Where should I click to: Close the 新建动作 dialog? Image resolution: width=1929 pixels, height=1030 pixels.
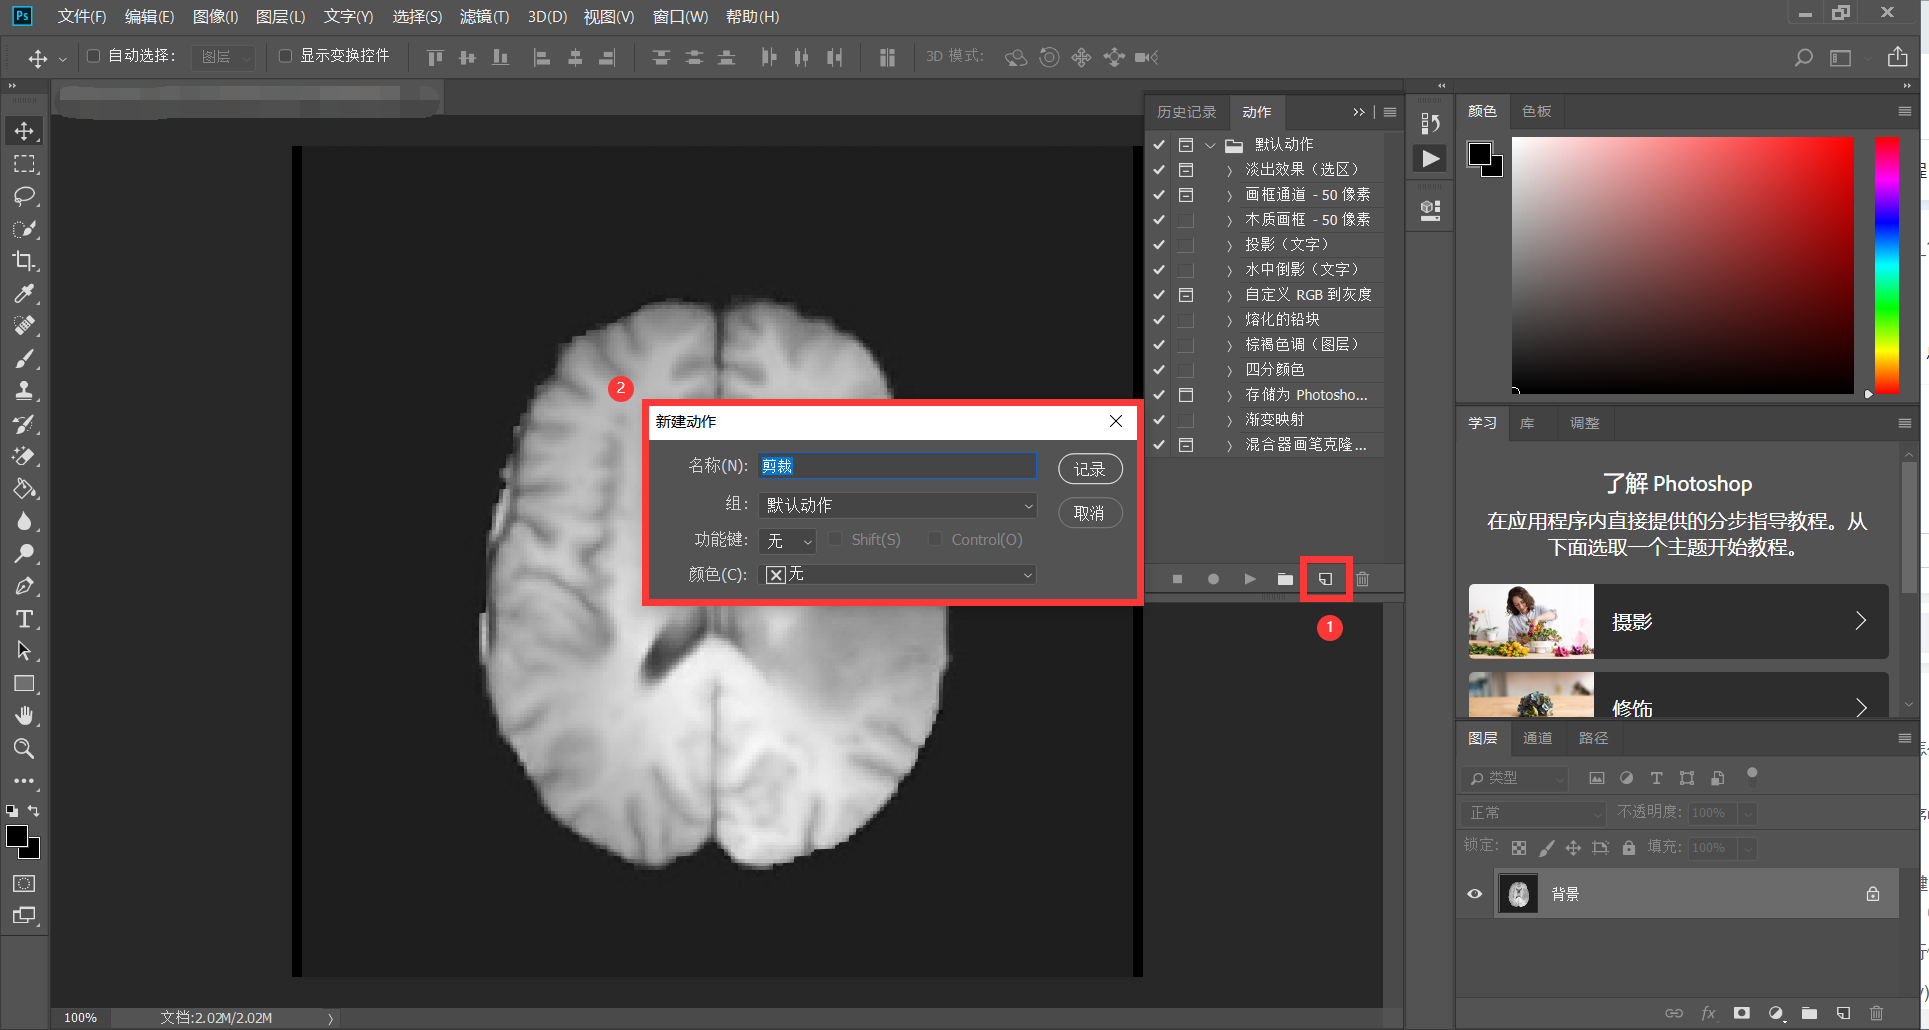pyautogui.click(x=1116, y=421)
